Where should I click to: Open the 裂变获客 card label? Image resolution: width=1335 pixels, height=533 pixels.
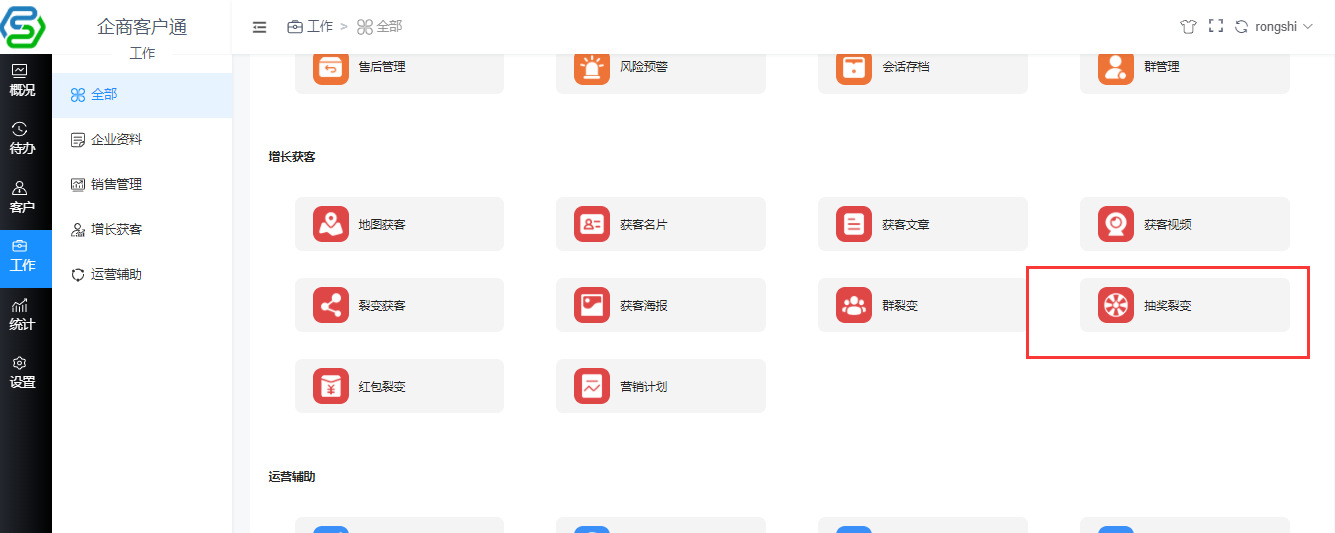pyautogui.click(x=382, y=306)
